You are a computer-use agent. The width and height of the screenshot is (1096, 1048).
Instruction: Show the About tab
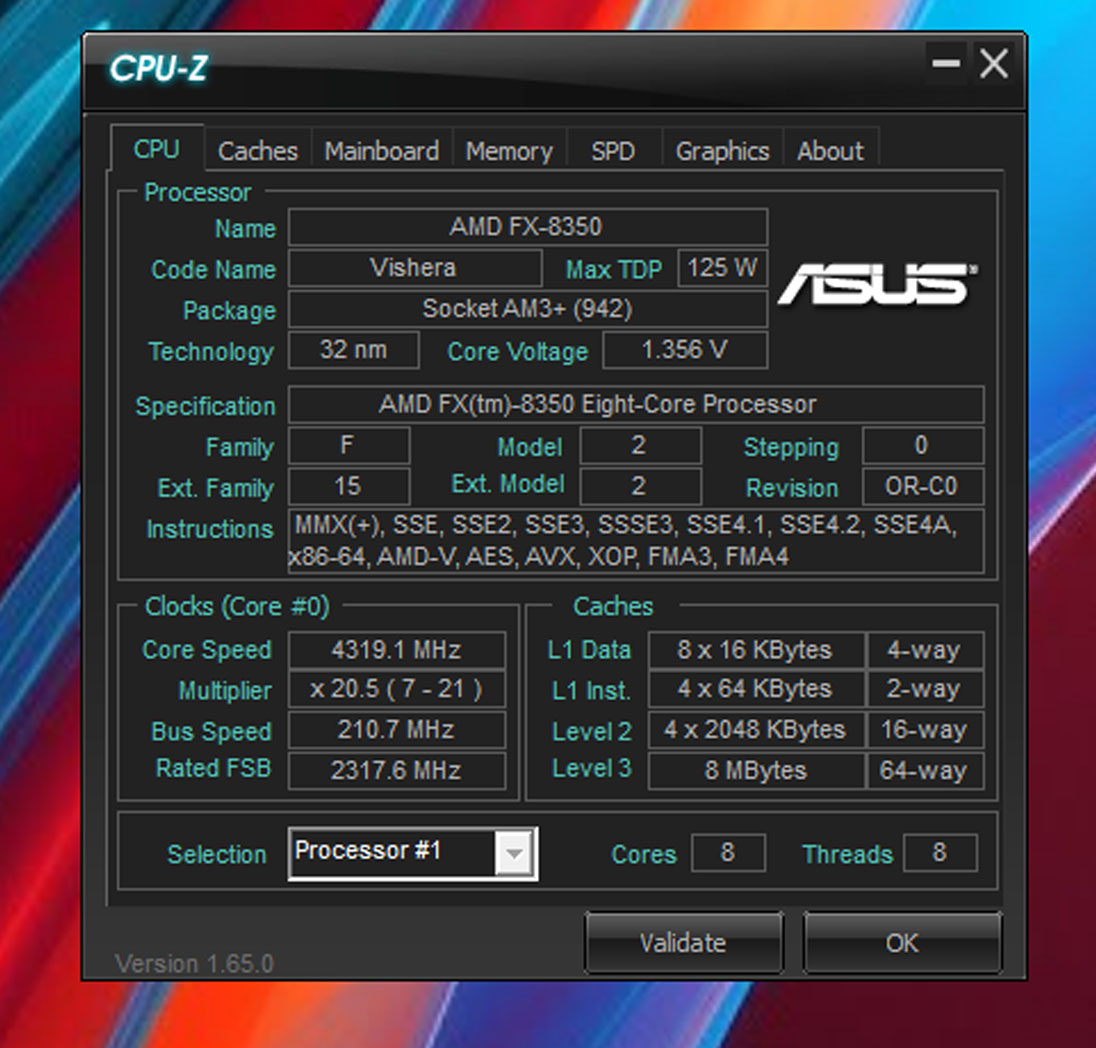tap(830, 151)
